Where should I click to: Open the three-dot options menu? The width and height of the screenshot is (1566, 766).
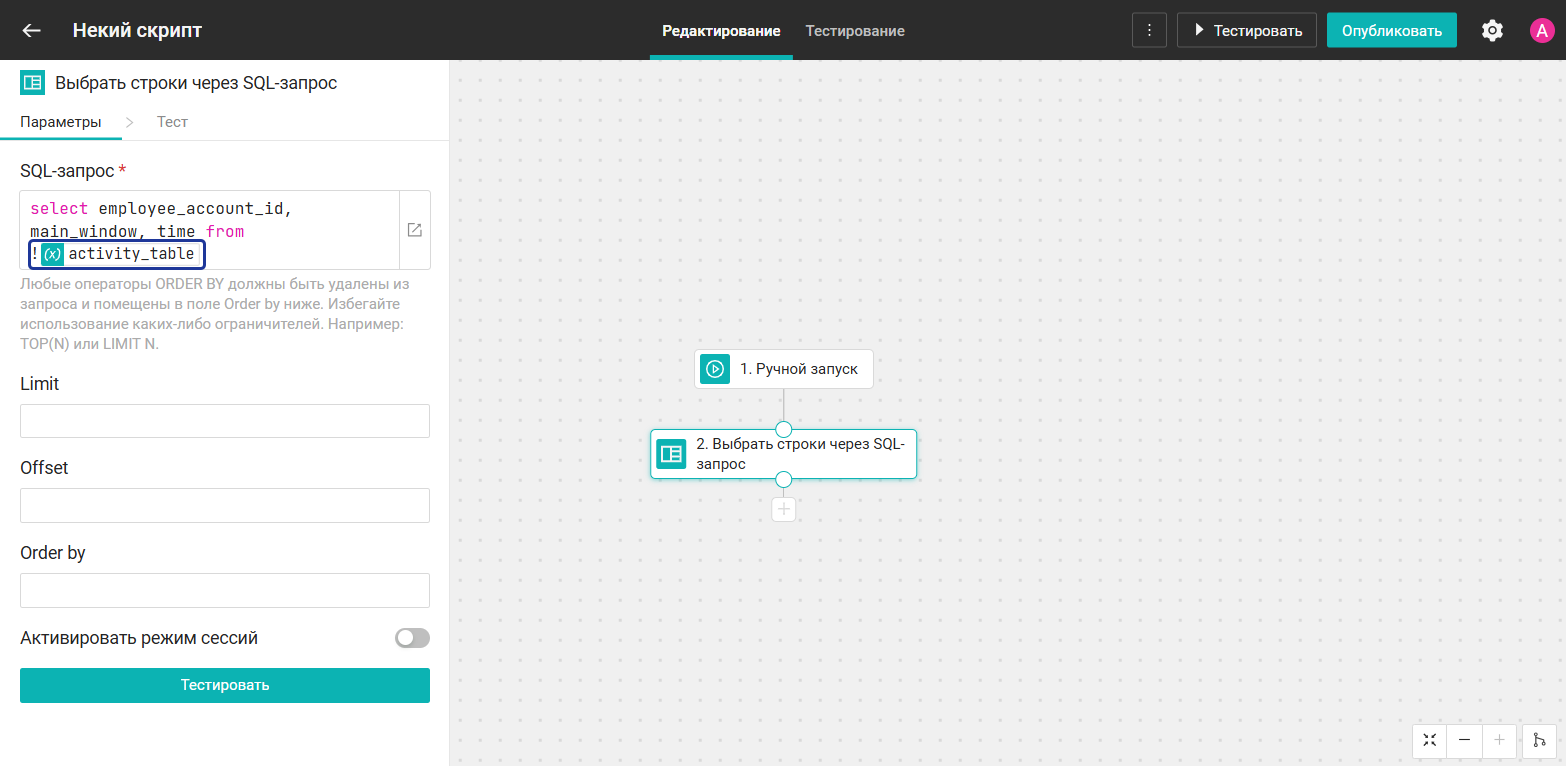tap(1149, 30)
